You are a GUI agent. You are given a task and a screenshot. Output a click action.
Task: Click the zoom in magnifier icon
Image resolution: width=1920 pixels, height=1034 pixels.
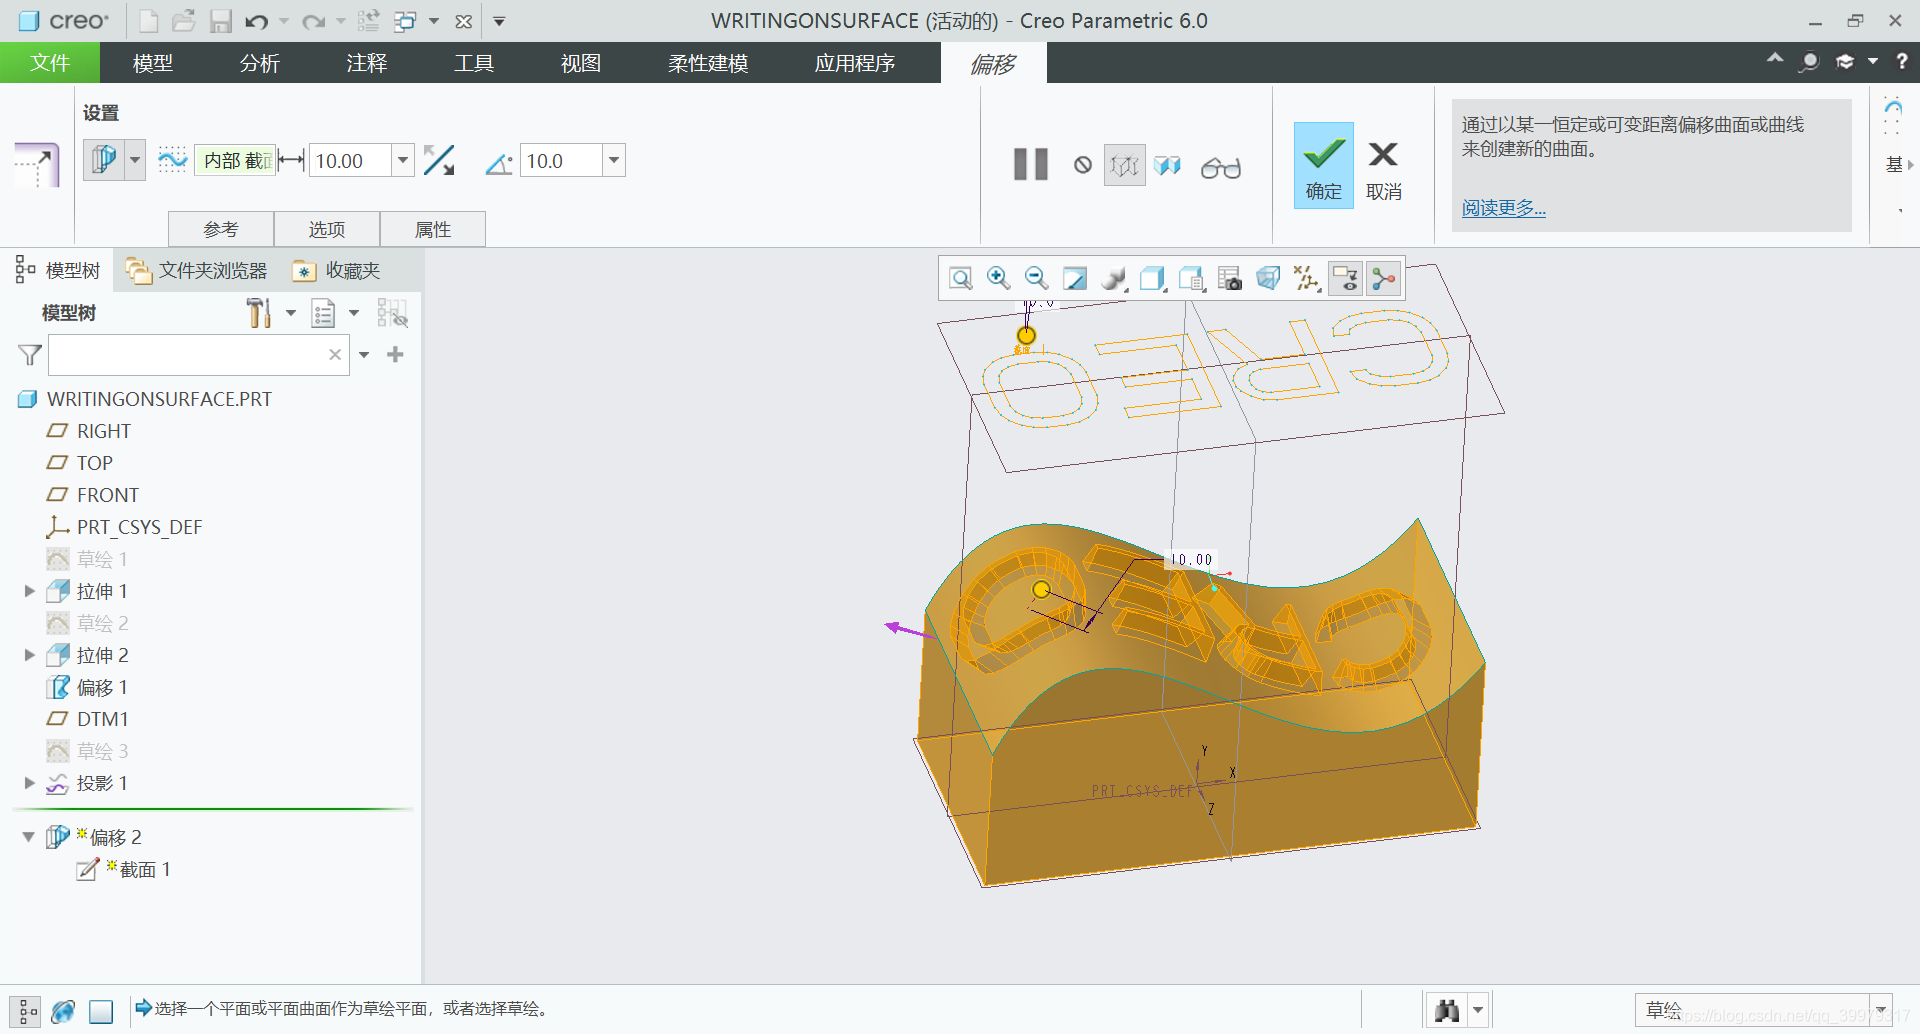998,278
